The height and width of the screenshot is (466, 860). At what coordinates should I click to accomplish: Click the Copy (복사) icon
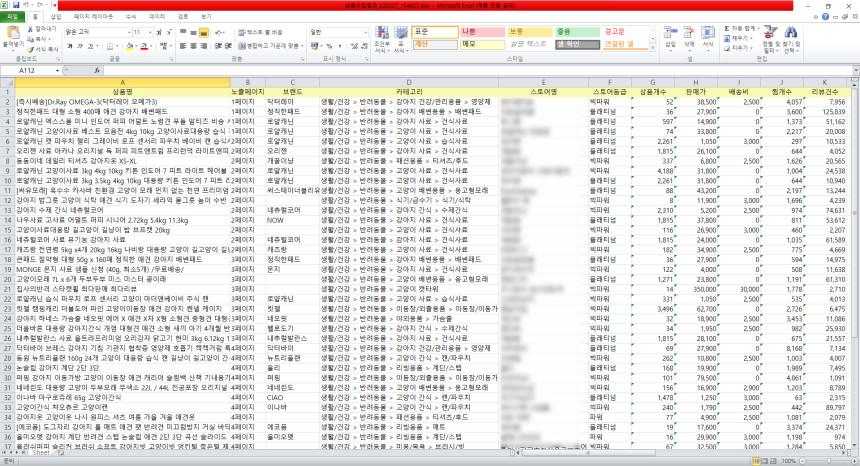[30, 39]
